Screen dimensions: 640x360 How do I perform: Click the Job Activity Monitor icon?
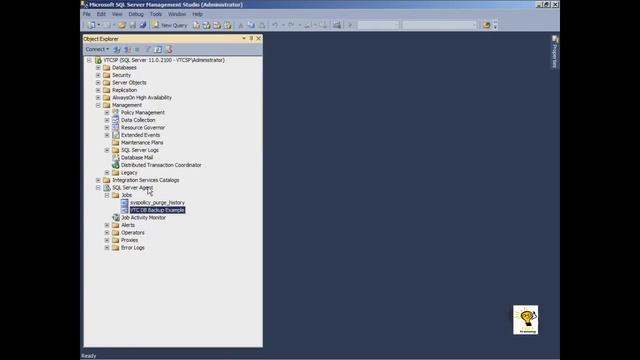(116, 218)
